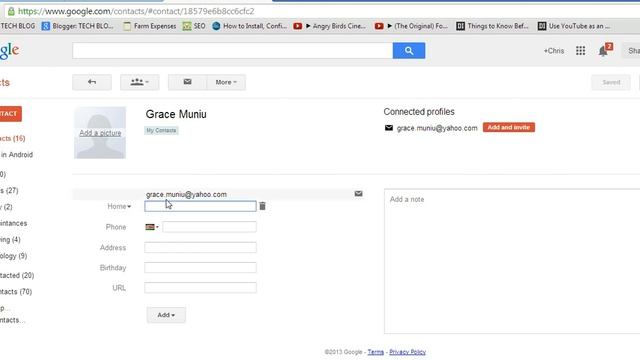640x360 pixels.
Task: Click the My Contacts label tag
Action: (x=161, y=130)
